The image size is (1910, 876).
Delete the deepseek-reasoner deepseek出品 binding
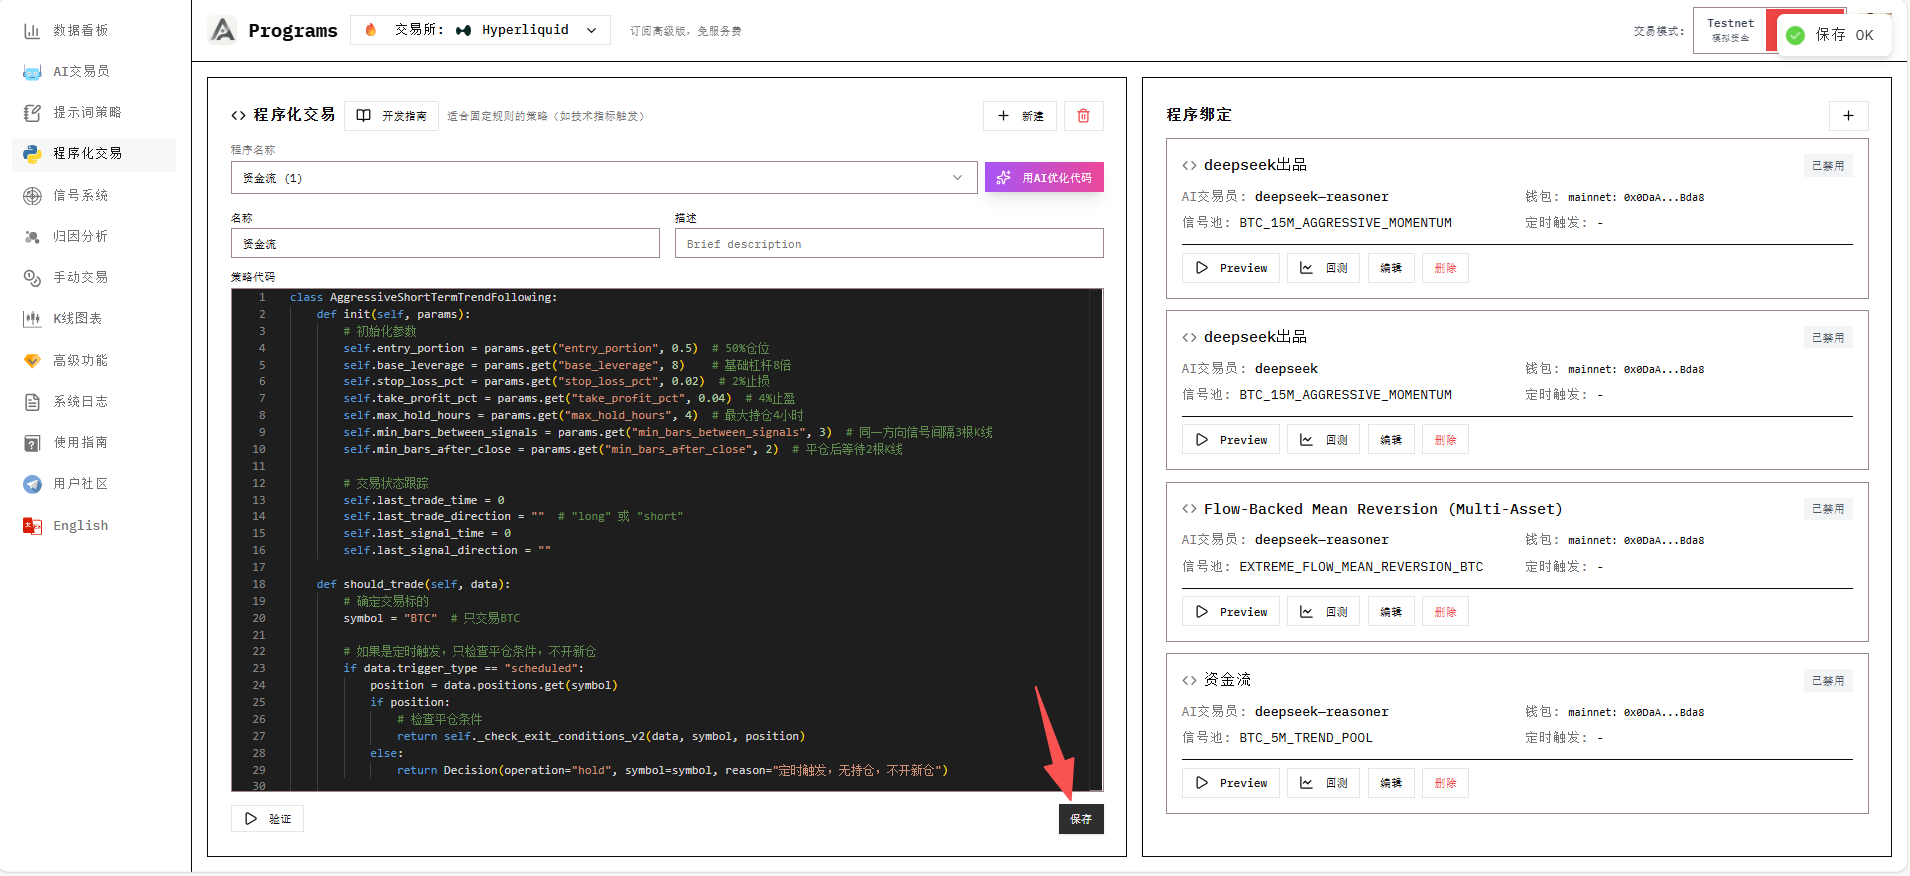pyautogui.click(x=1445, y=268)
